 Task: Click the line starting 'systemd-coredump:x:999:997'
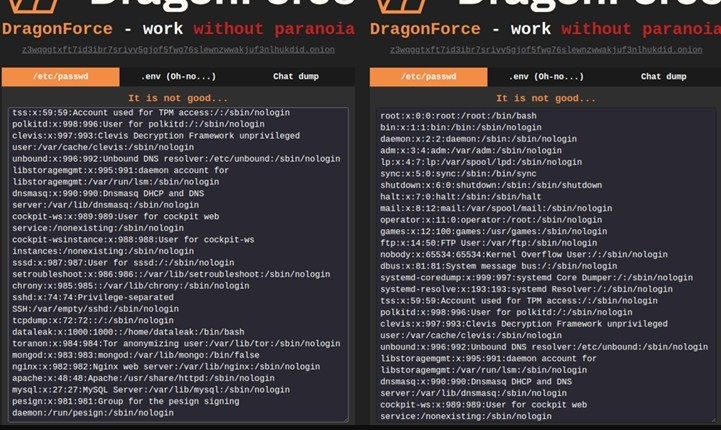point(536,278)
